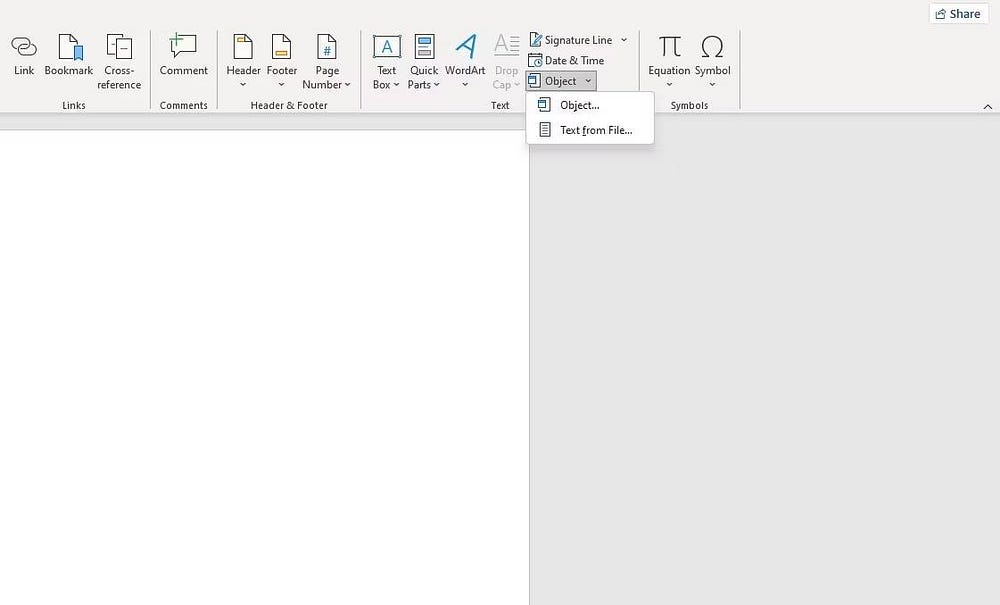Open the Symbol gallery
The image size is (1000, 605).
click(712, 55)
